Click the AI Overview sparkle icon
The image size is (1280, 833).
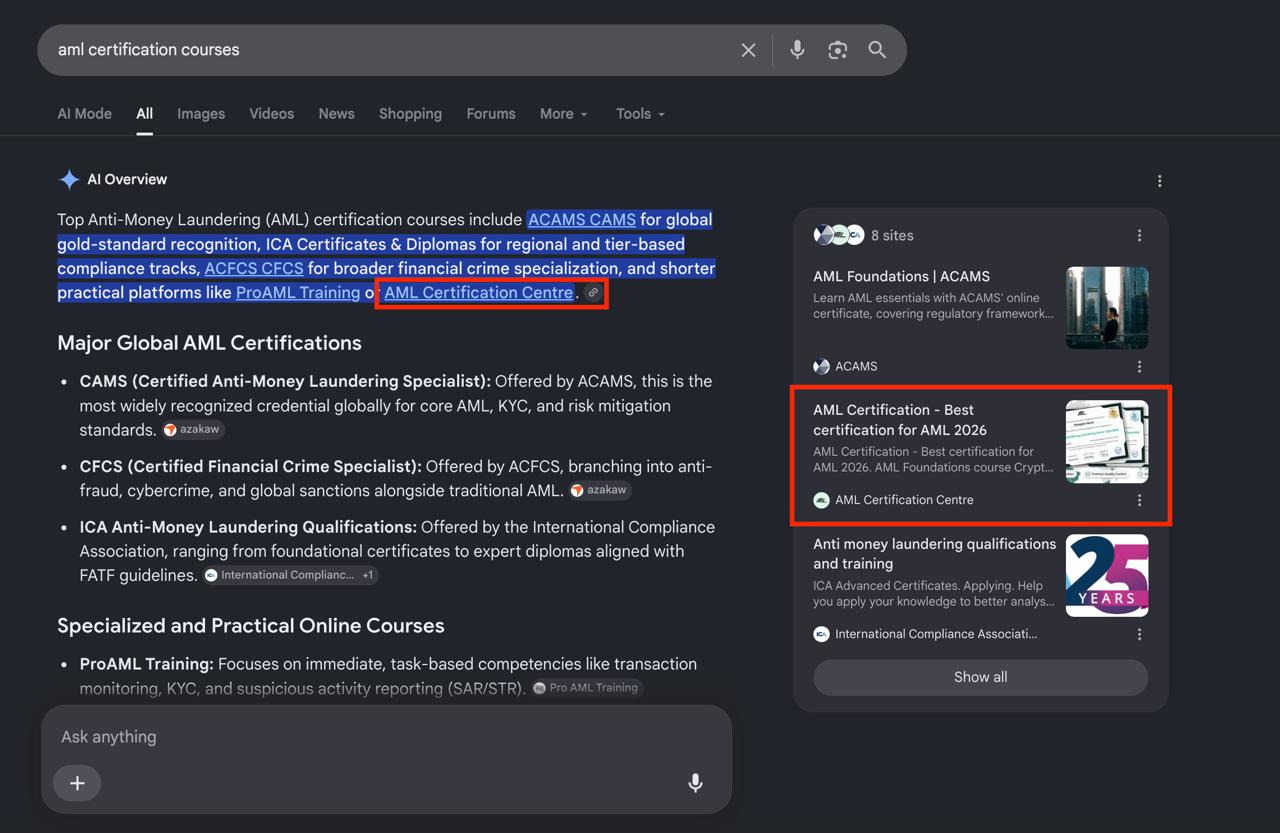click(x=69, y=180)
